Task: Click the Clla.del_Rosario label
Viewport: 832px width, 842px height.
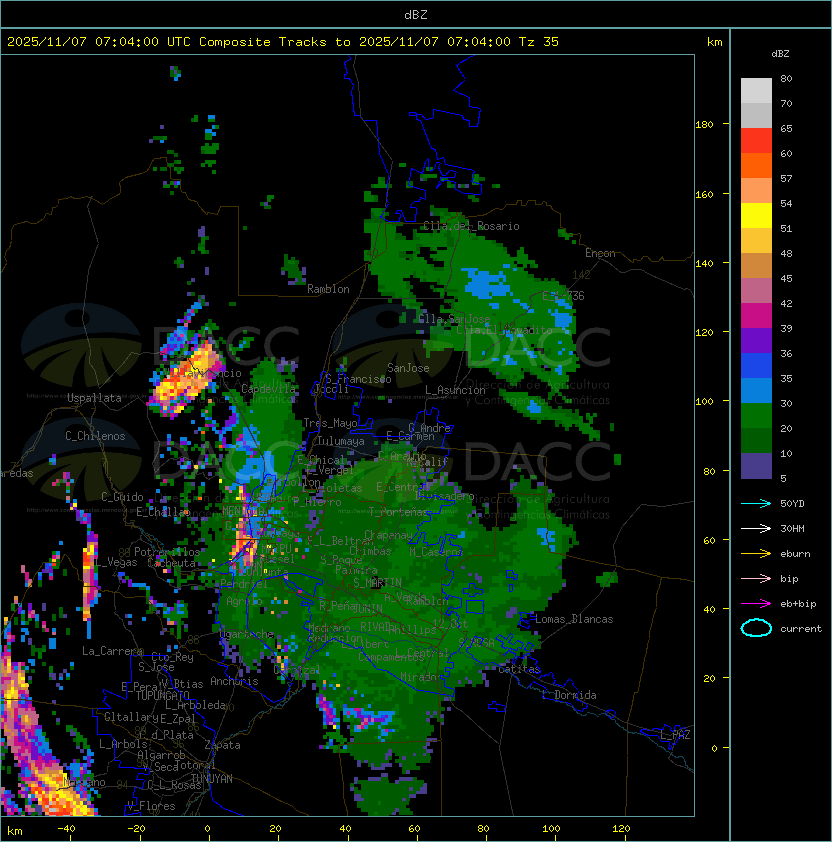Action: tap(471, 226)
